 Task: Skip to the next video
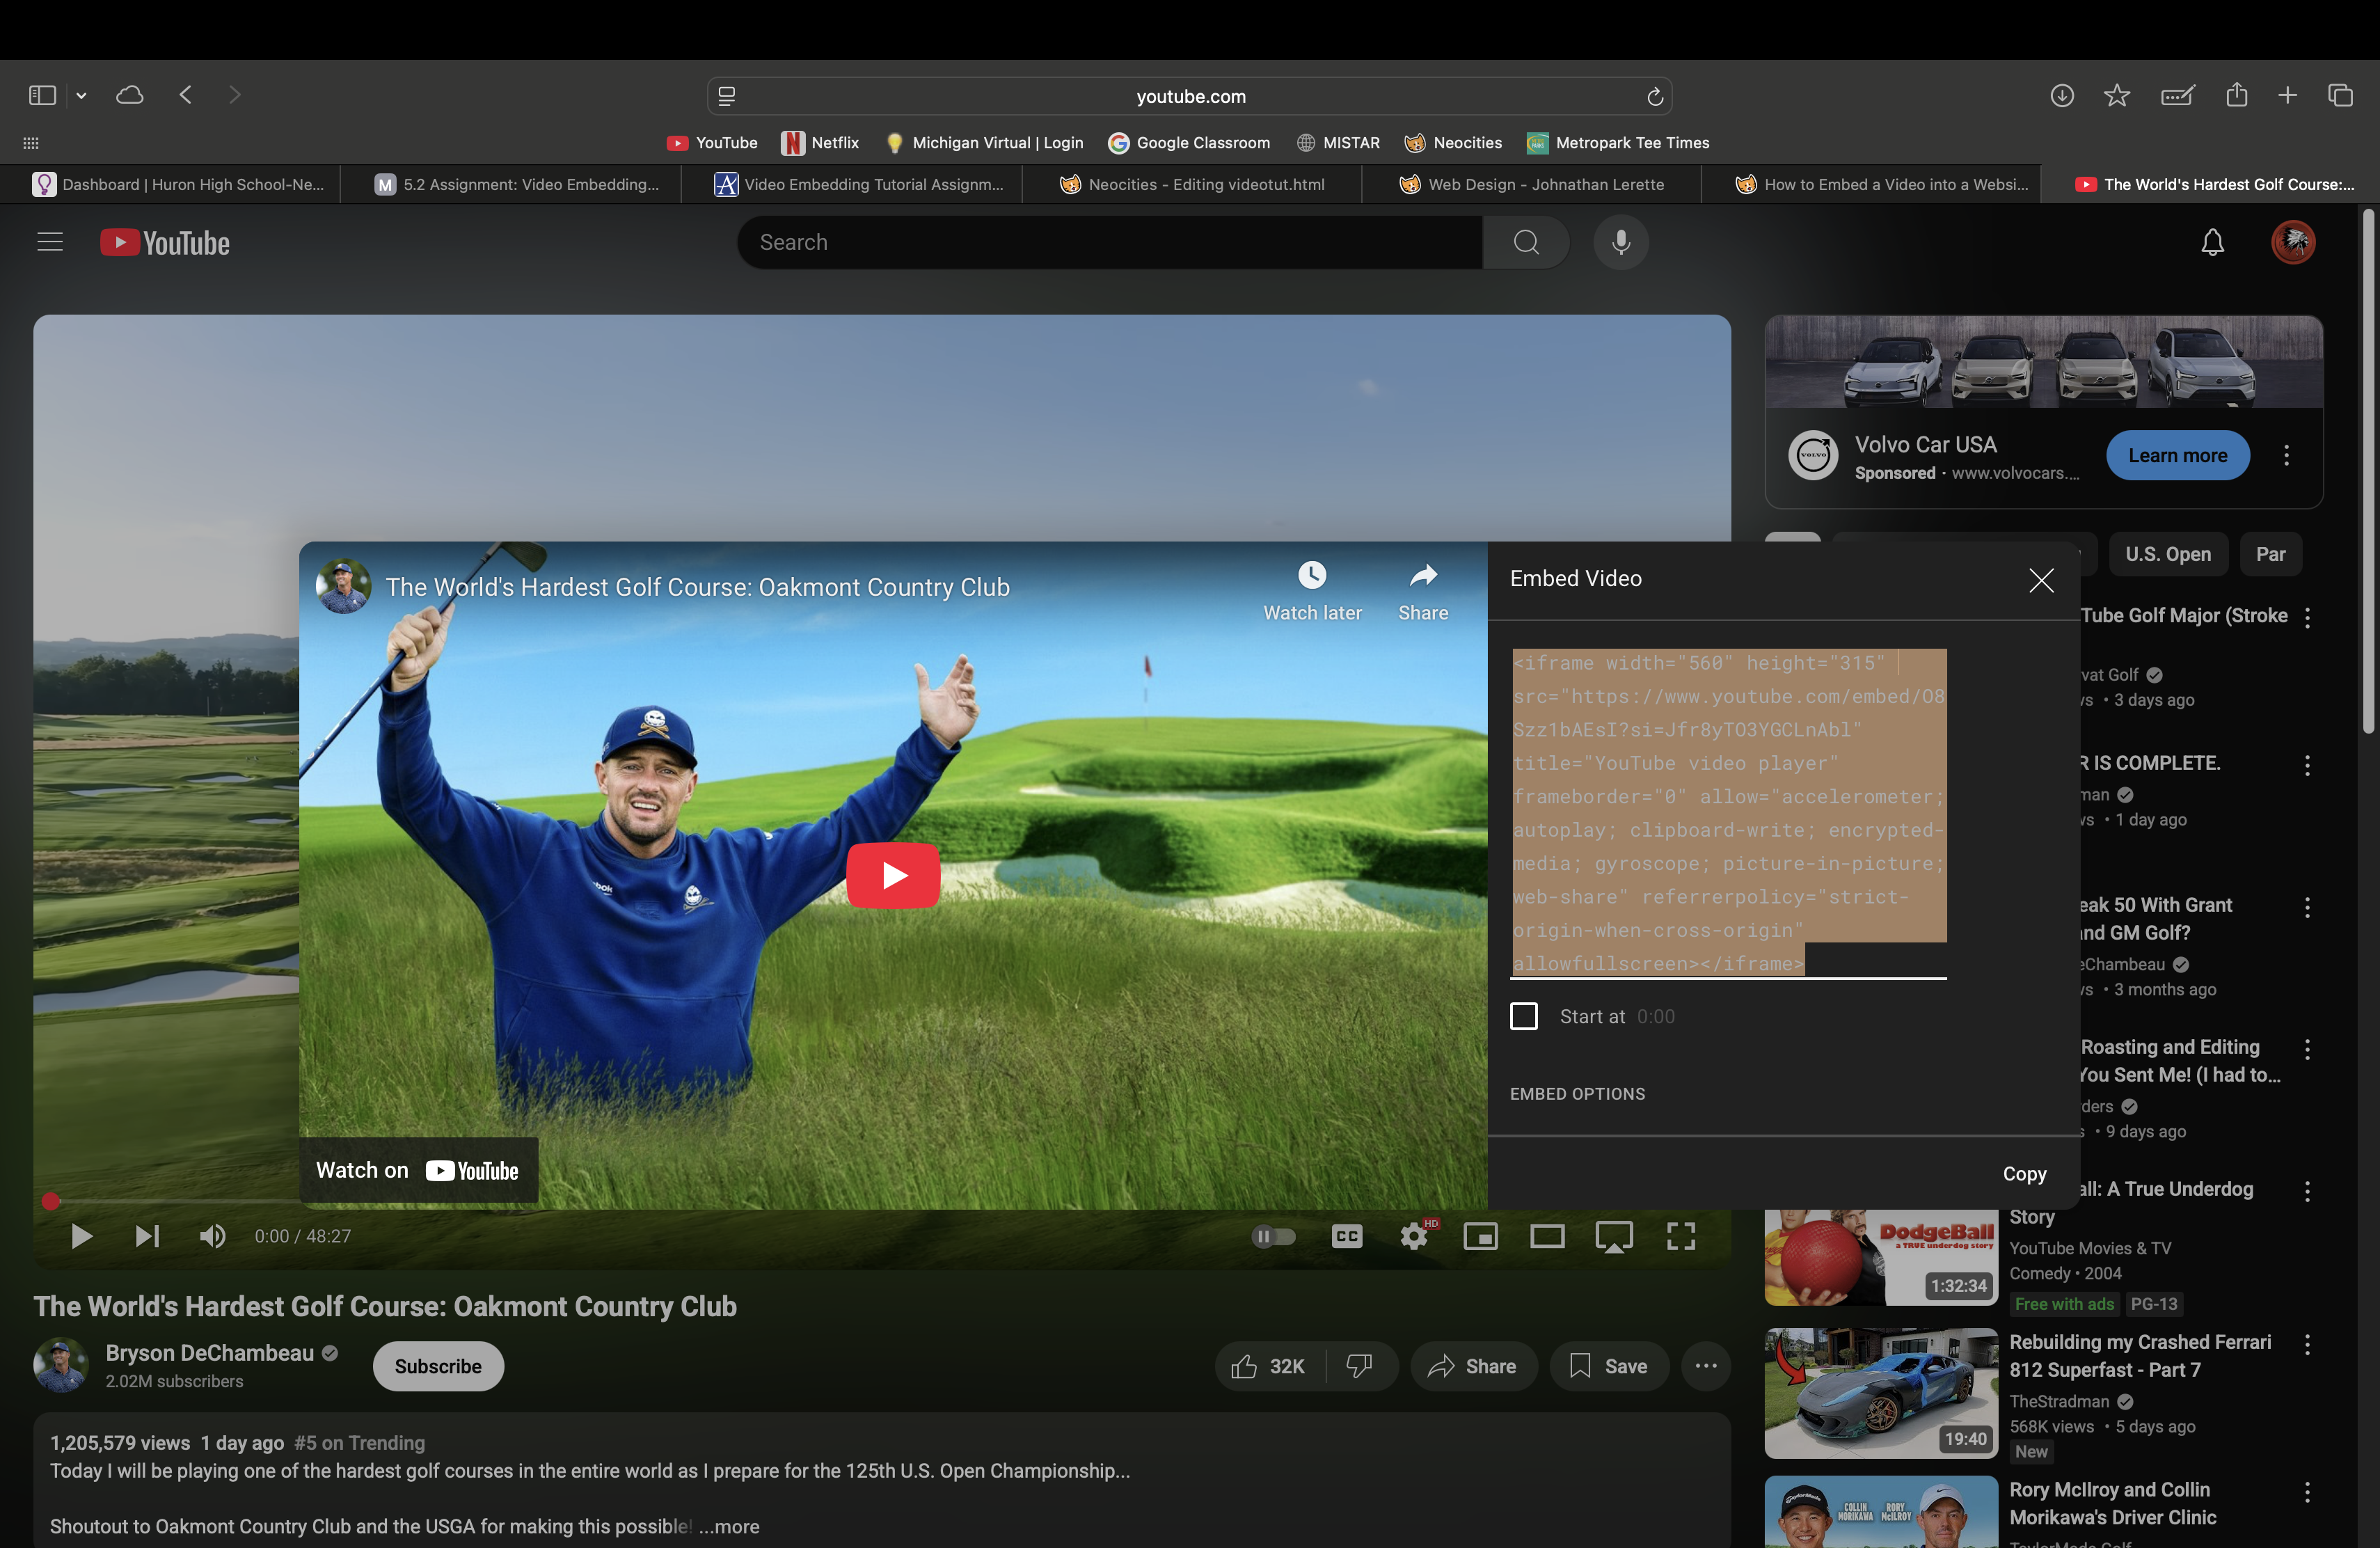pyautogui.click(x=147, y=1236)
